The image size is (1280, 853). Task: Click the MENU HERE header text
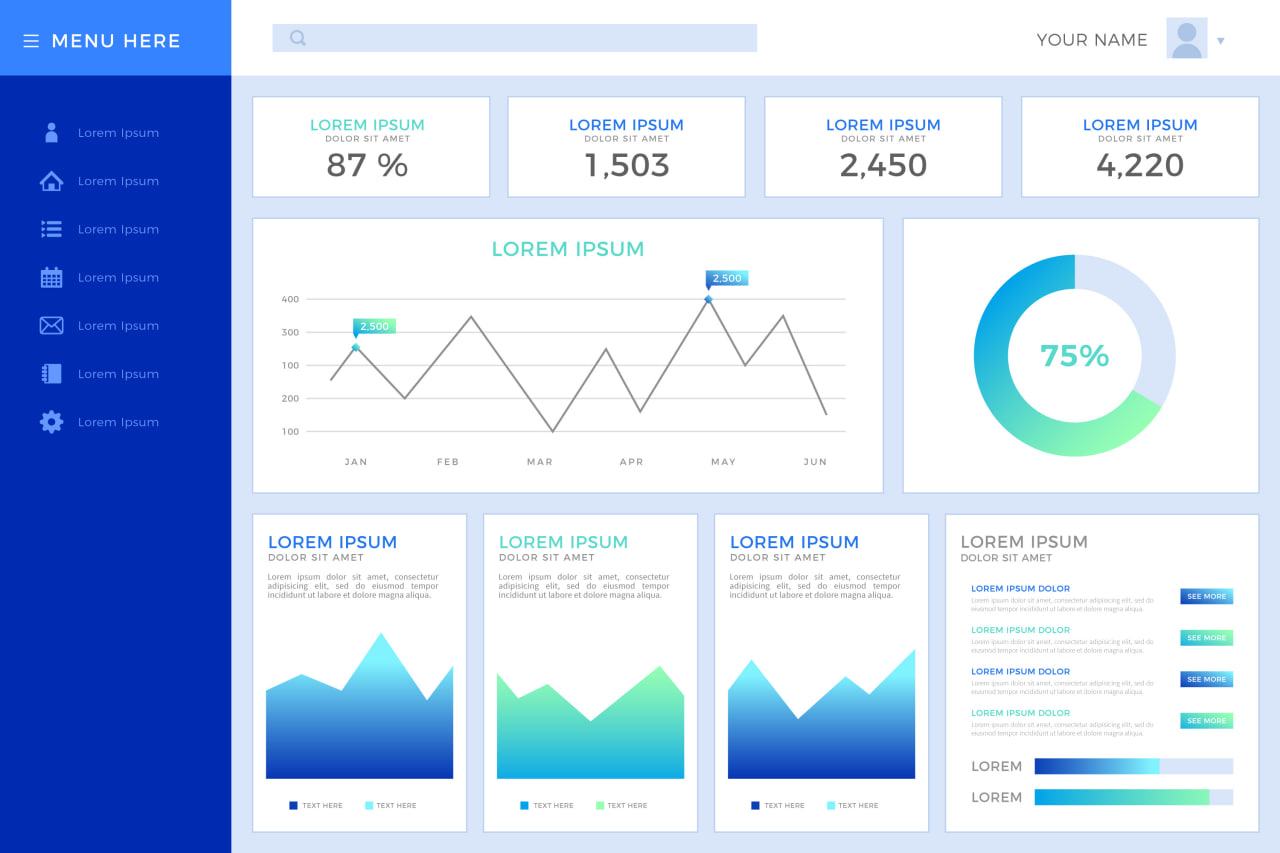(116, 41)
